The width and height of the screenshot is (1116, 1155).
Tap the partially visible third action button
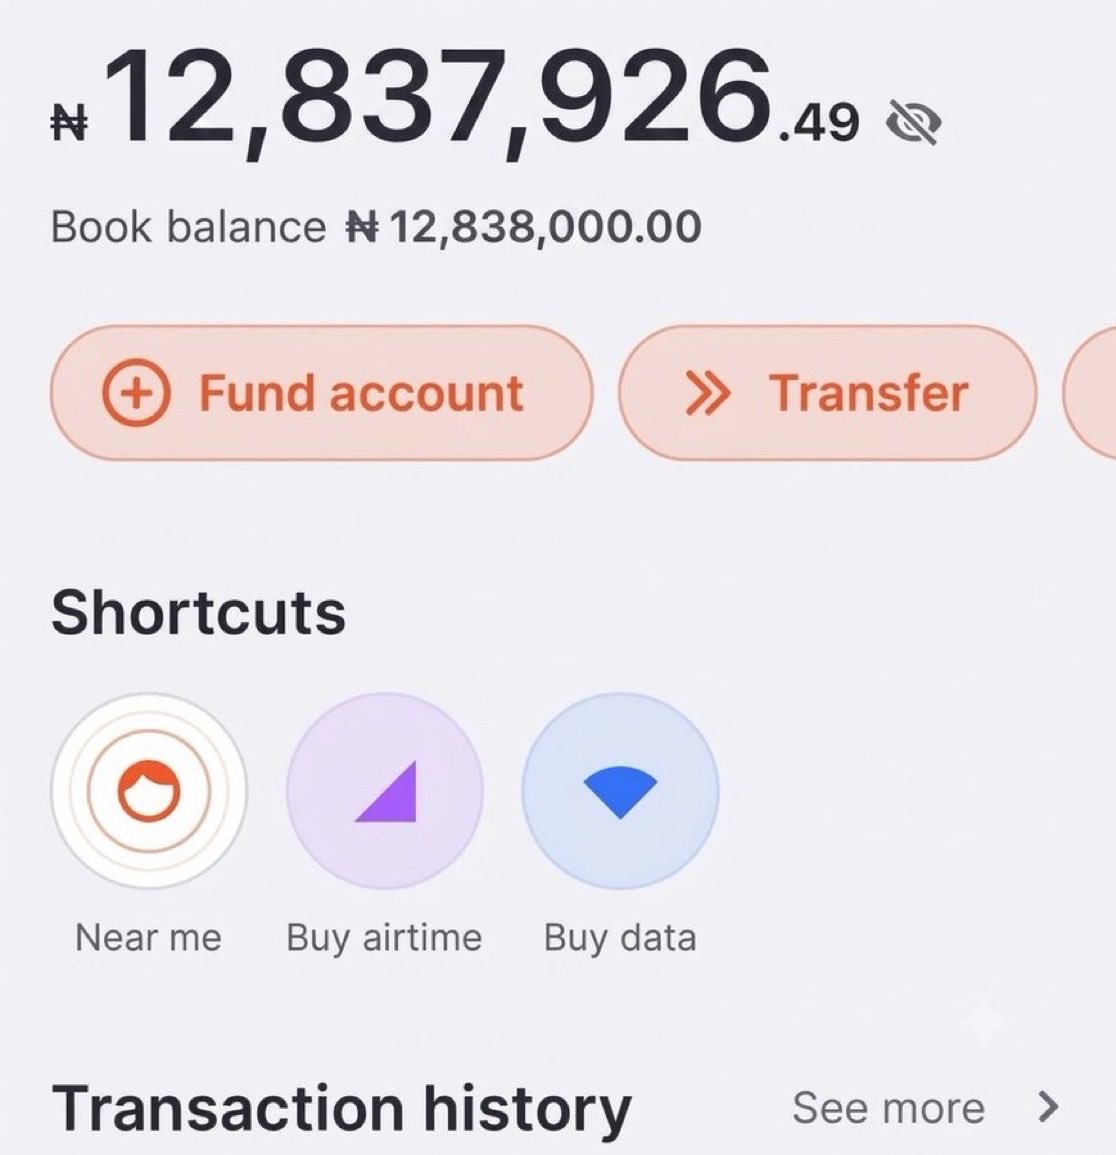1090,393
